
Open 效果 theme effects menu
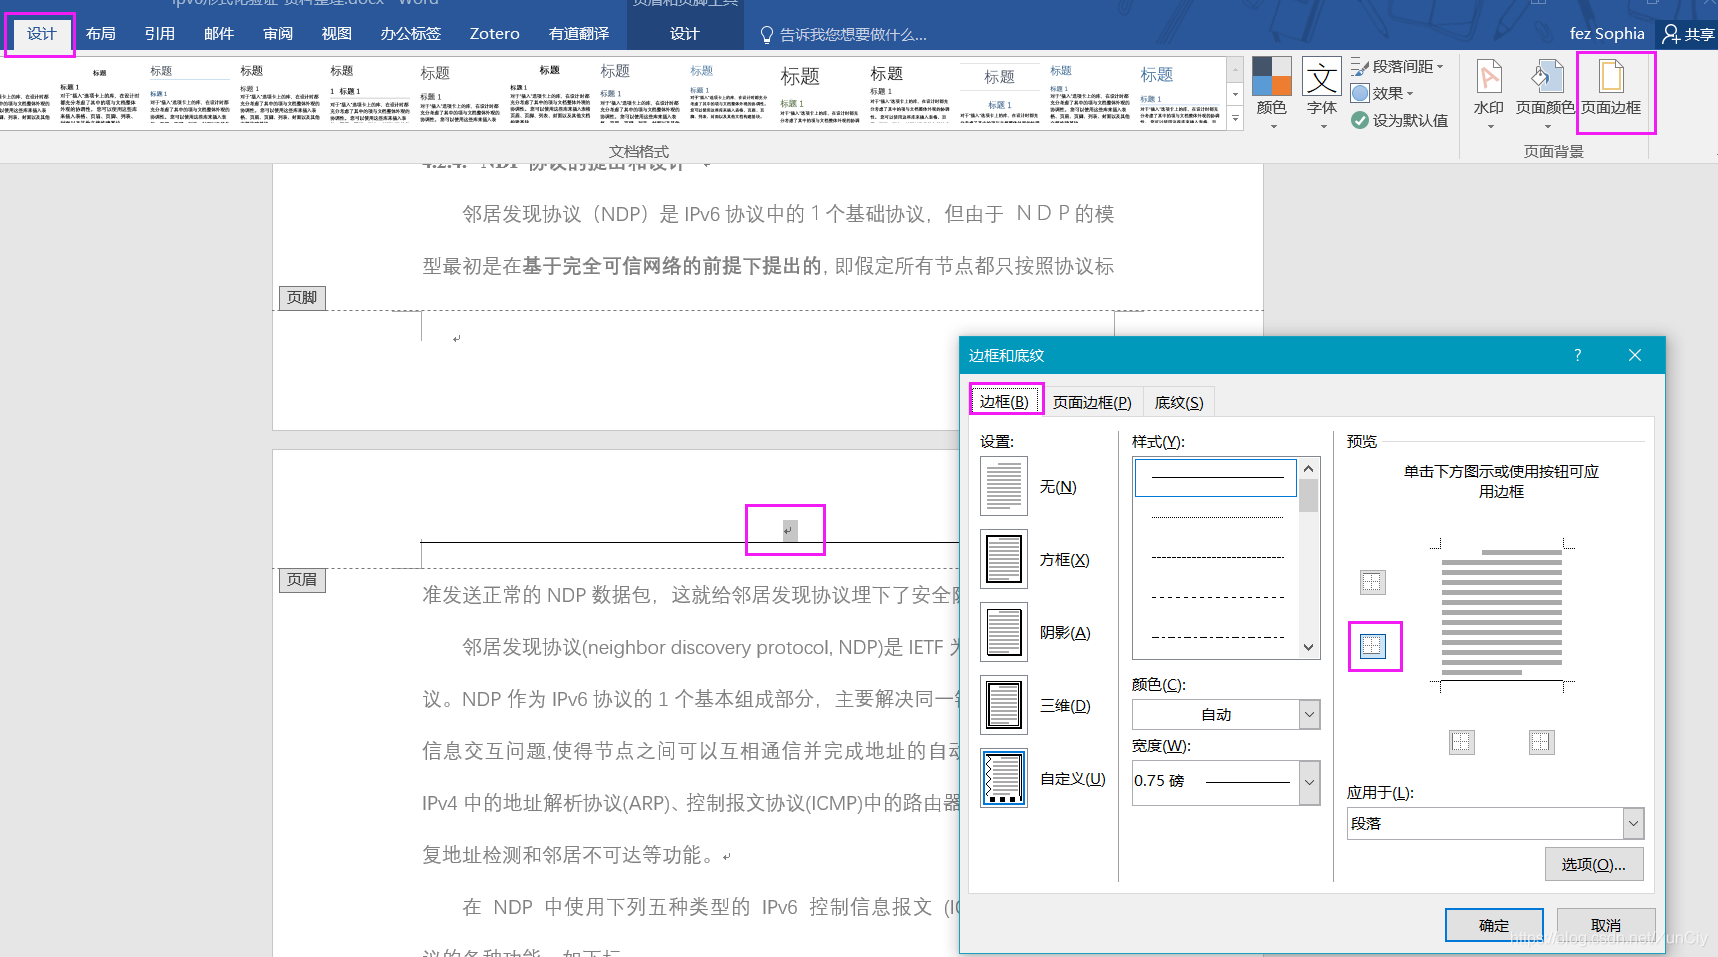click(x=1382, y=93)
